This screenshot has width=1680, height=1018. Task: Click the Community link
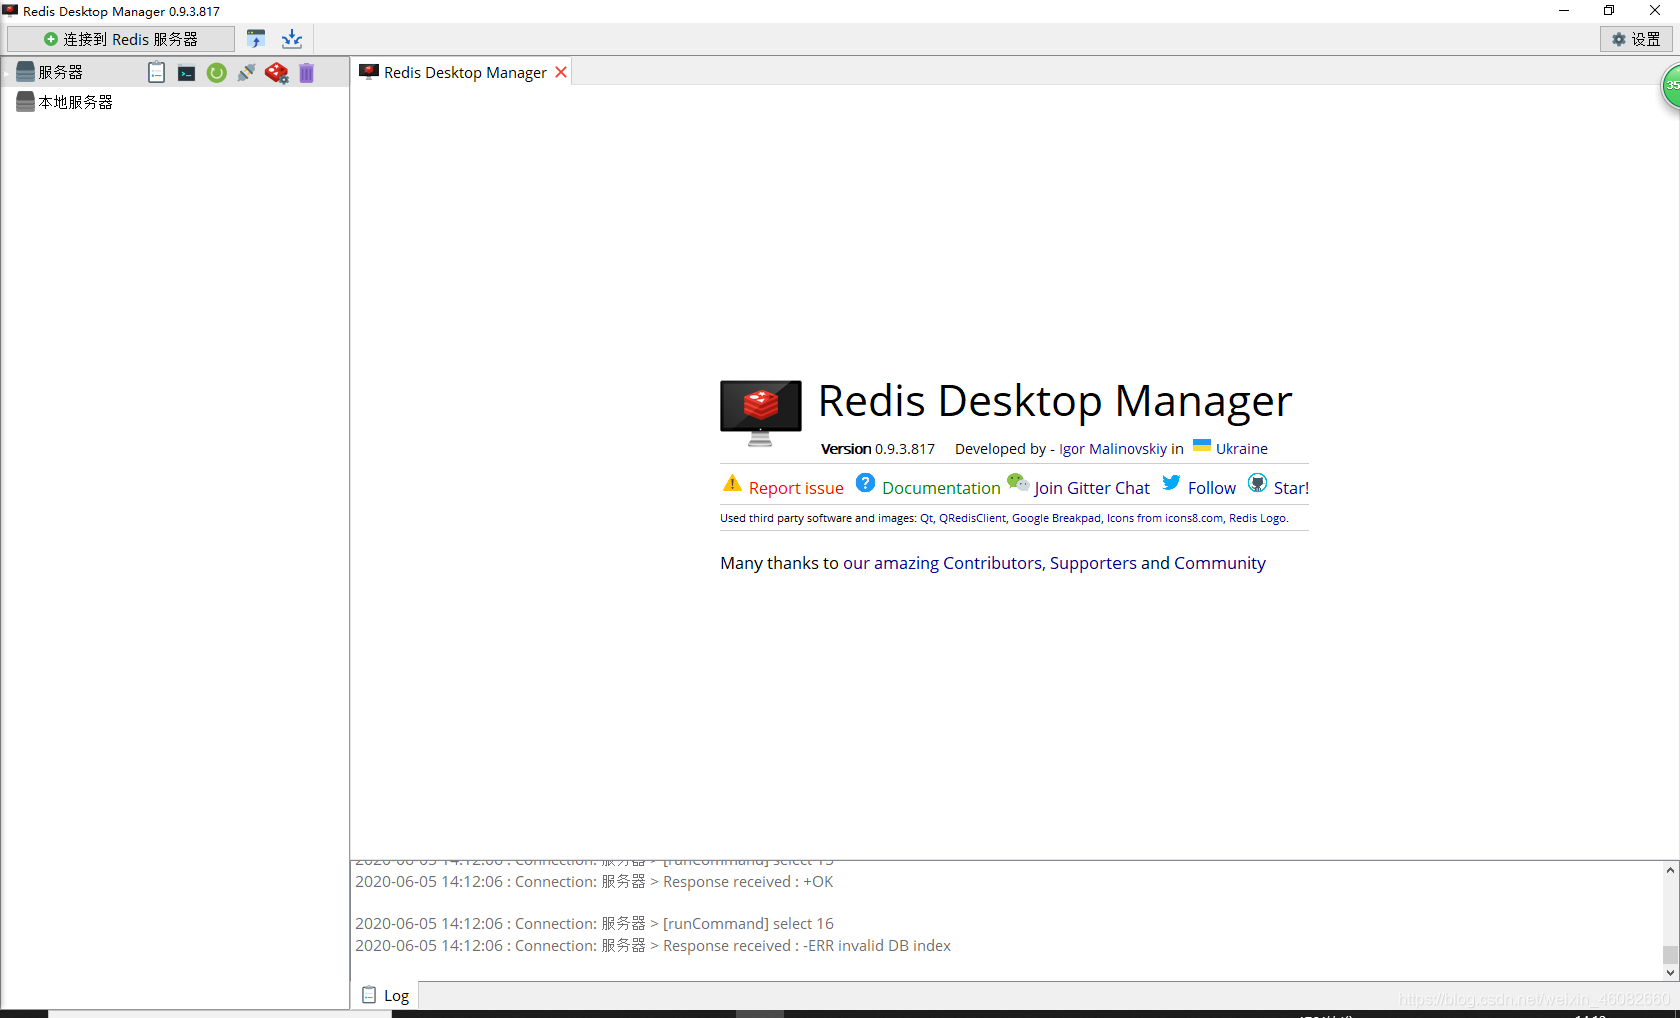(x=1220, y=563)
